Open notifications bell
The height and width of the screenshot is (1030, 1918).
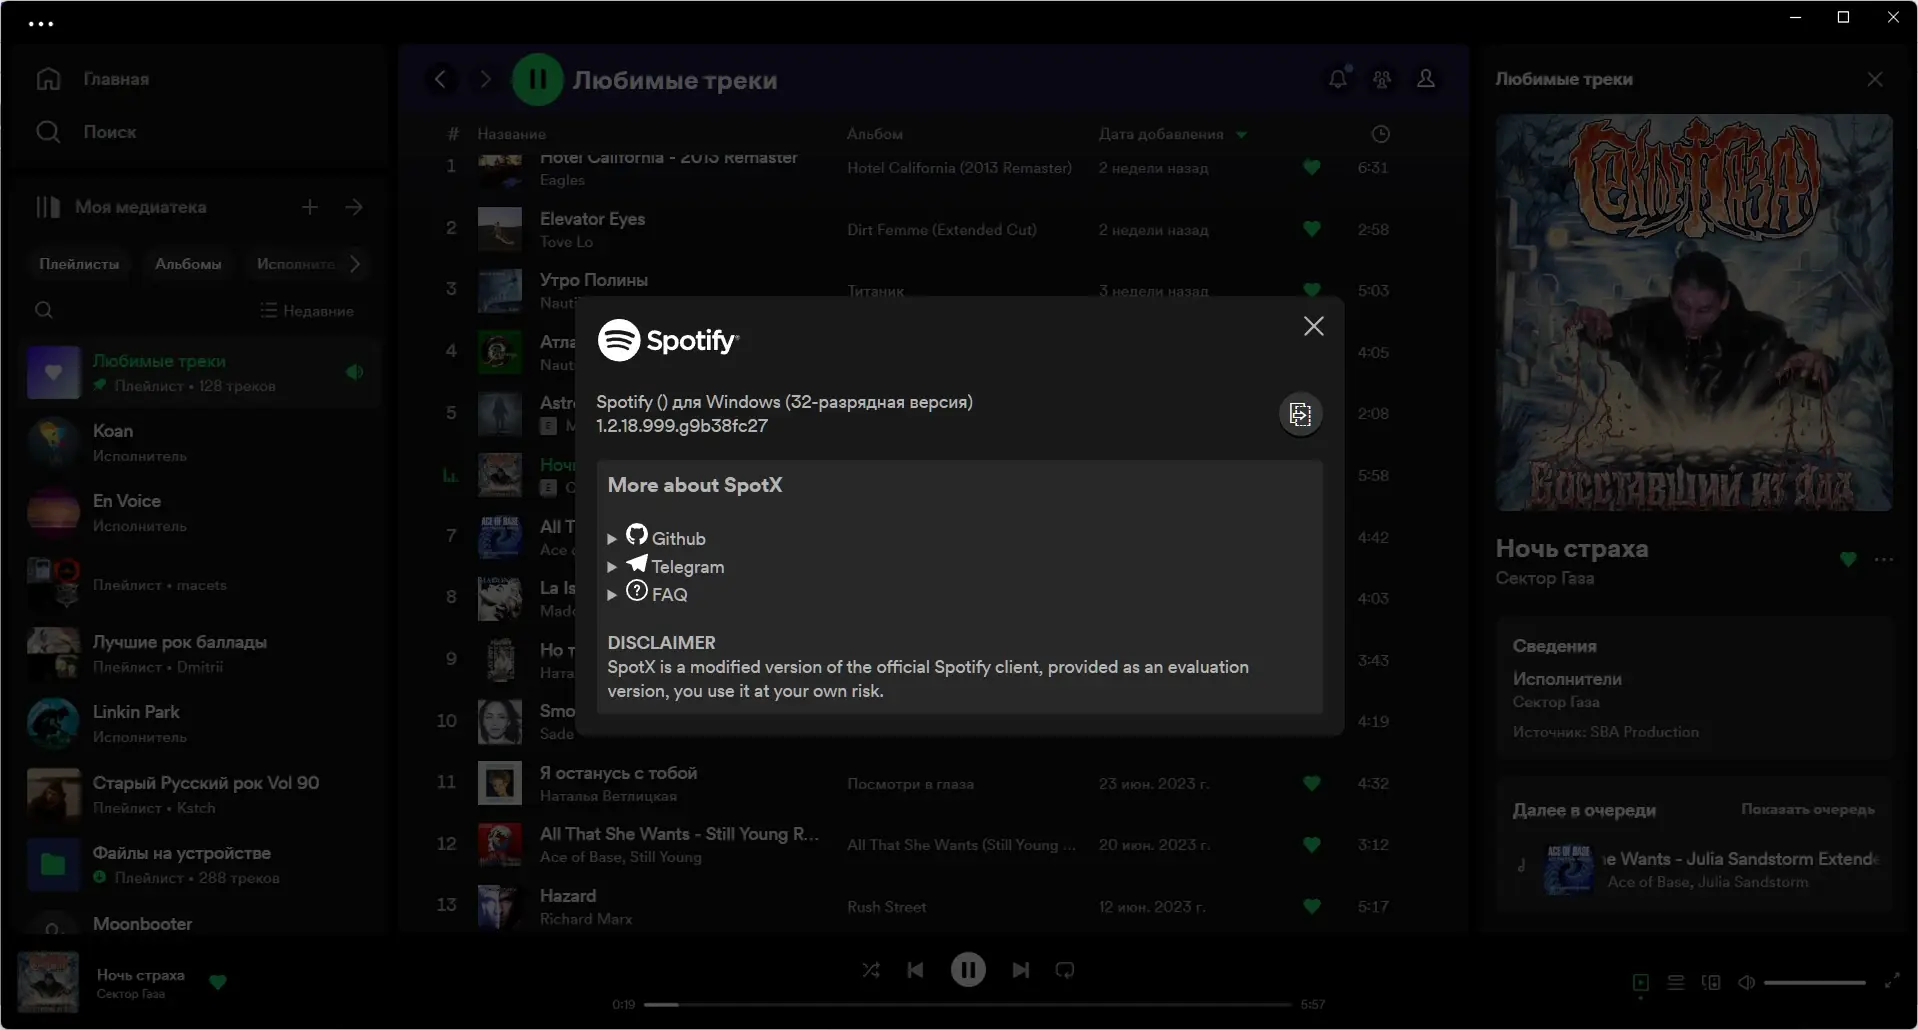point(1338,79)
